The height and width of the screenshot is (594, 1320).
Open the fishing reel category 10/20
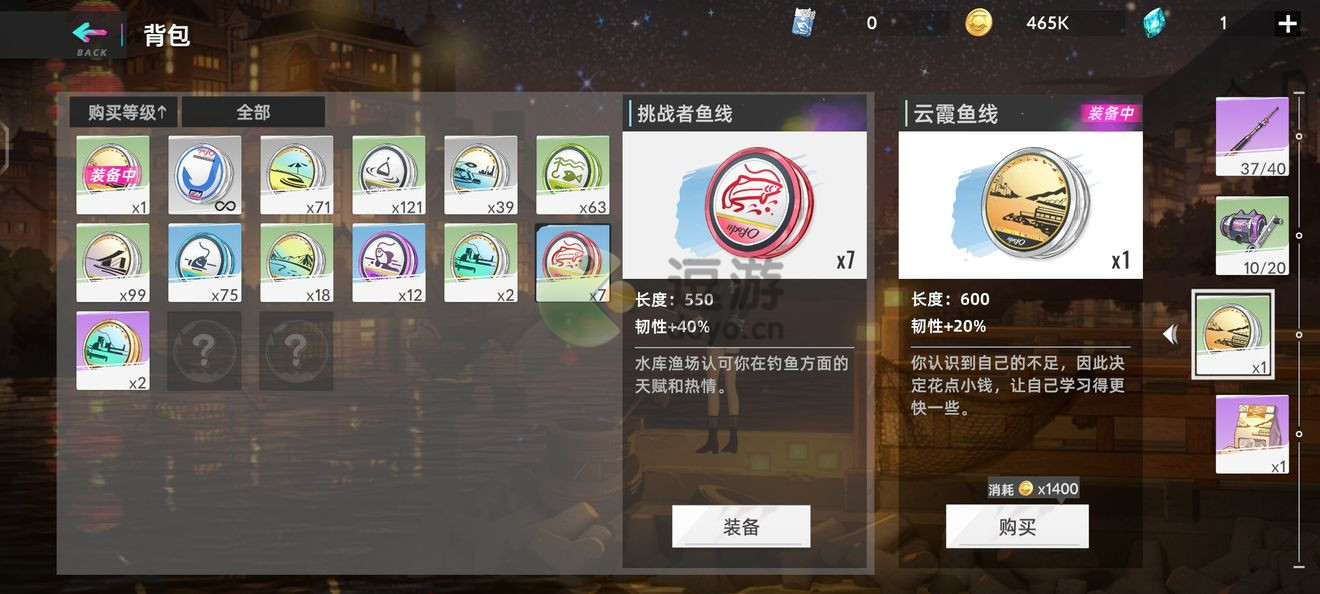click(x=1252, y=236)
